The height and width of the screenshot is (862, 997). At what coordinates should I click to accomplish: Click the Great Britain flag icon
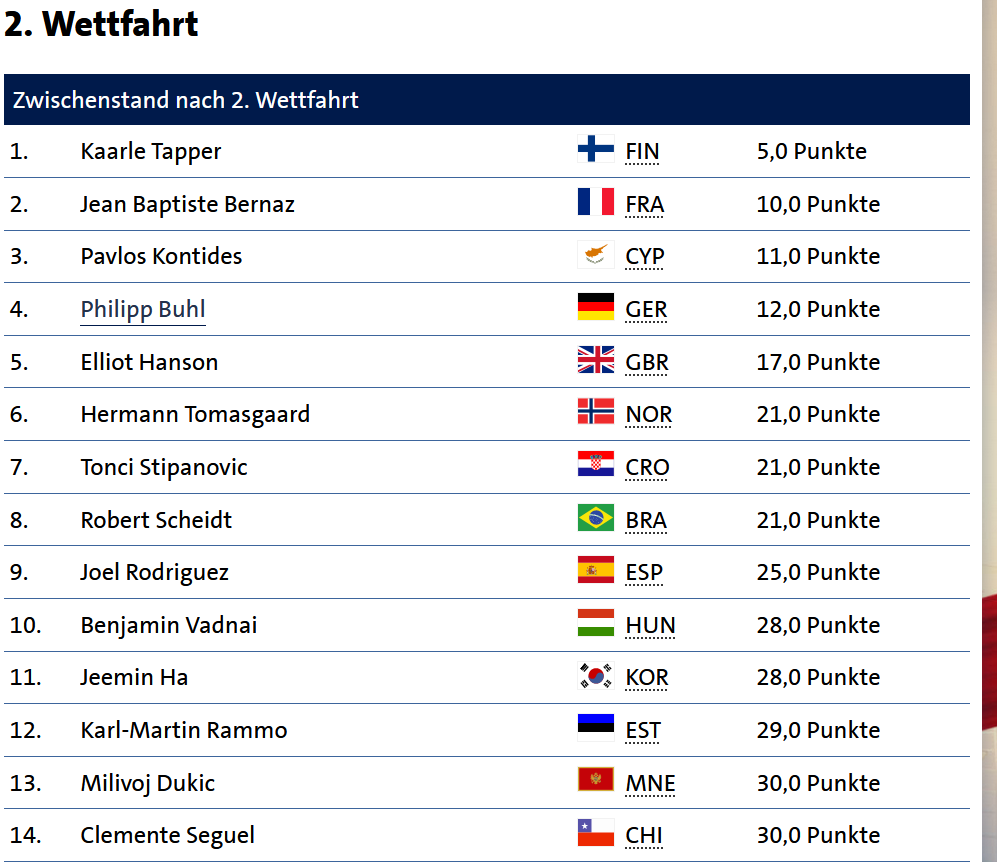pos(596,360)
